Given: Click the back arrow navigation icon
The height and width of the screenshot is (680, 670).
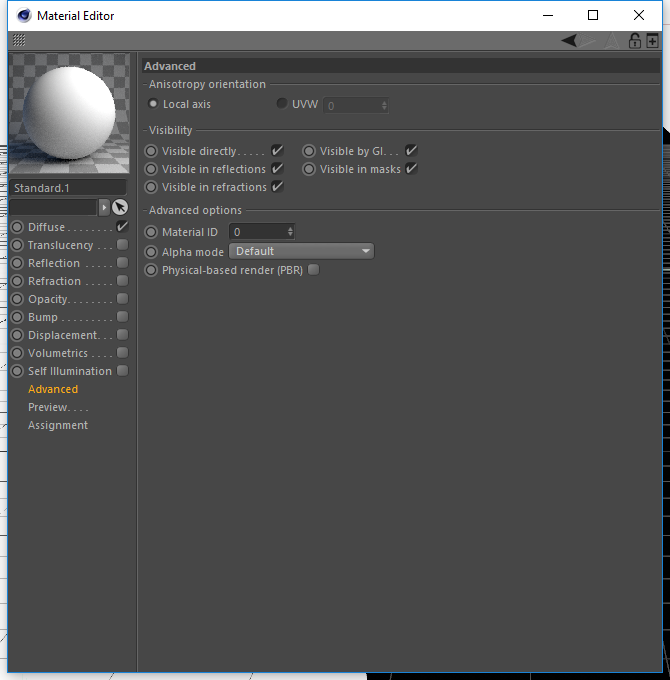Looking at the screenshot, I should (569, 41).
